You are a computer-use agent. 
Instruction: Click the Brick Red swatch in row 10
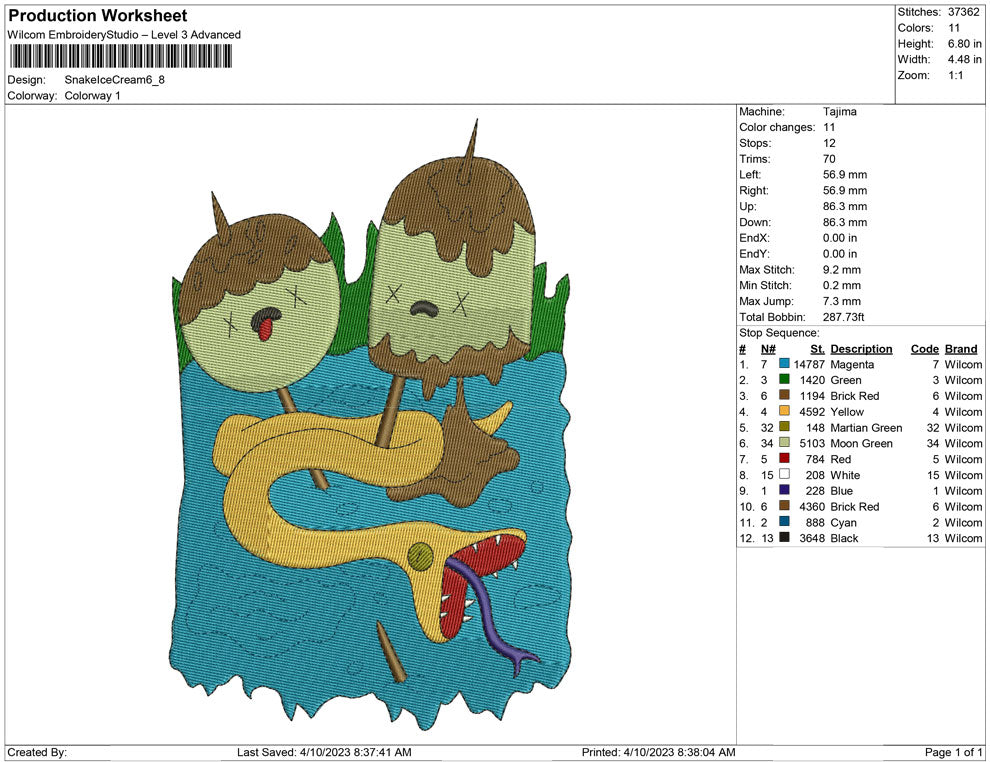click(x=784, y=506)
